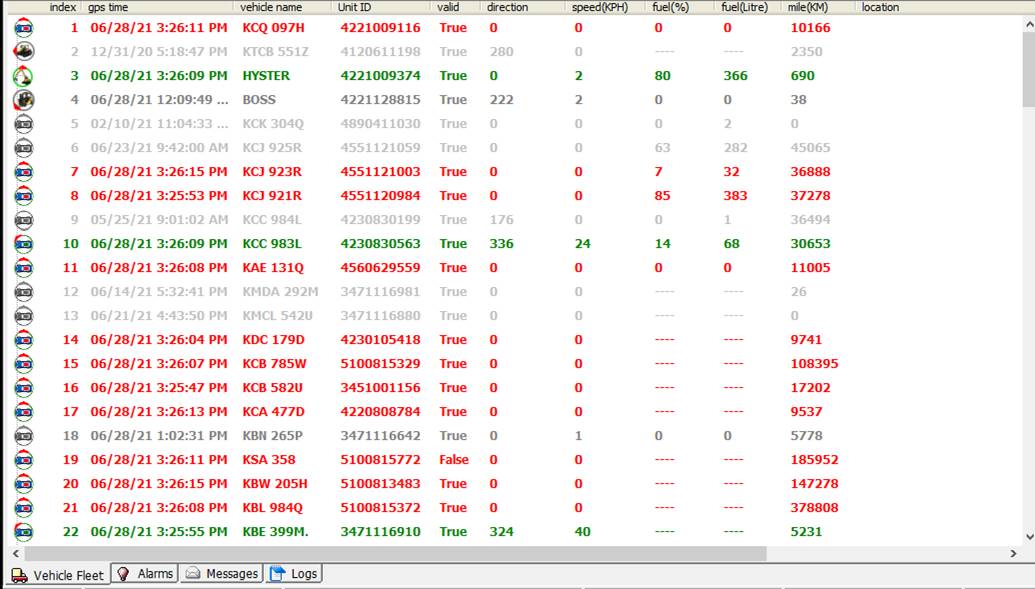Click the vehicle icon for KCJ 923R

23,172
